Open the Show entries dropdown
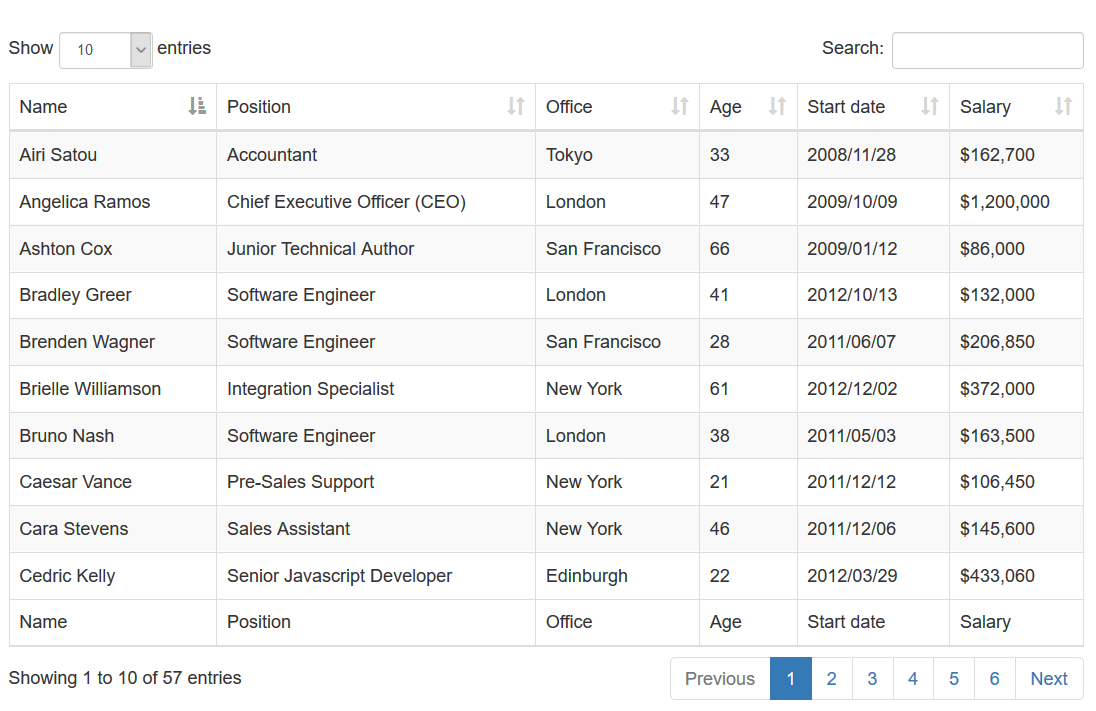 coord(106,50)
